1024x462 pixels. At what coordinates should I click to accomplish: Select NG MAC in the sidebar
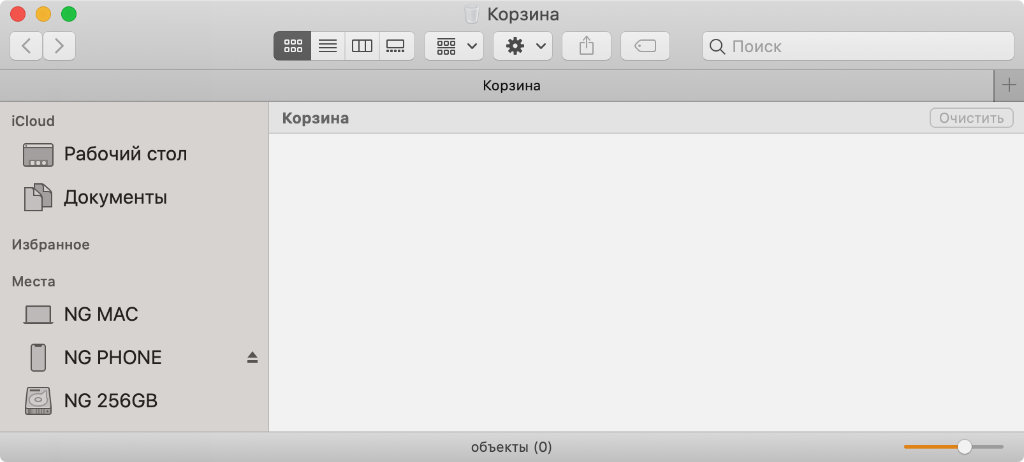tap(100, 314)
